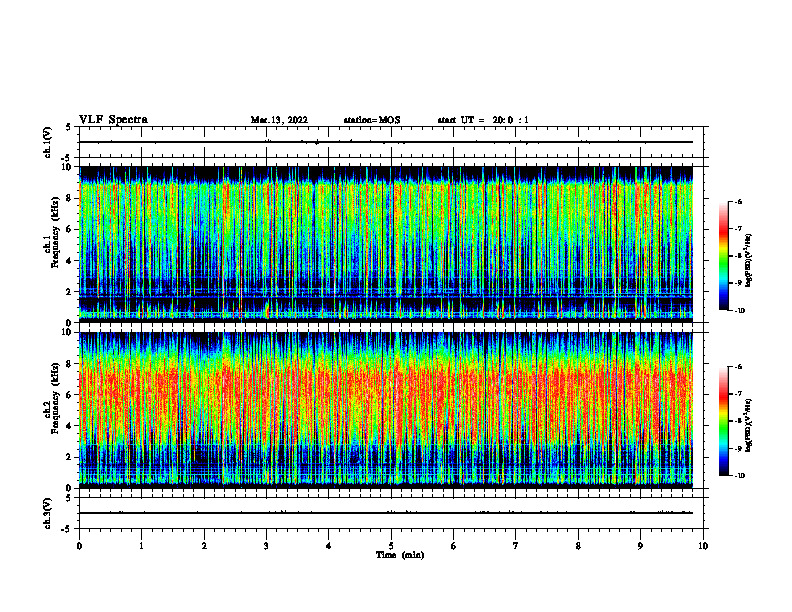Click the time axis tick label "2"
This screenshot has width=792, height=612.
(204, 546)
